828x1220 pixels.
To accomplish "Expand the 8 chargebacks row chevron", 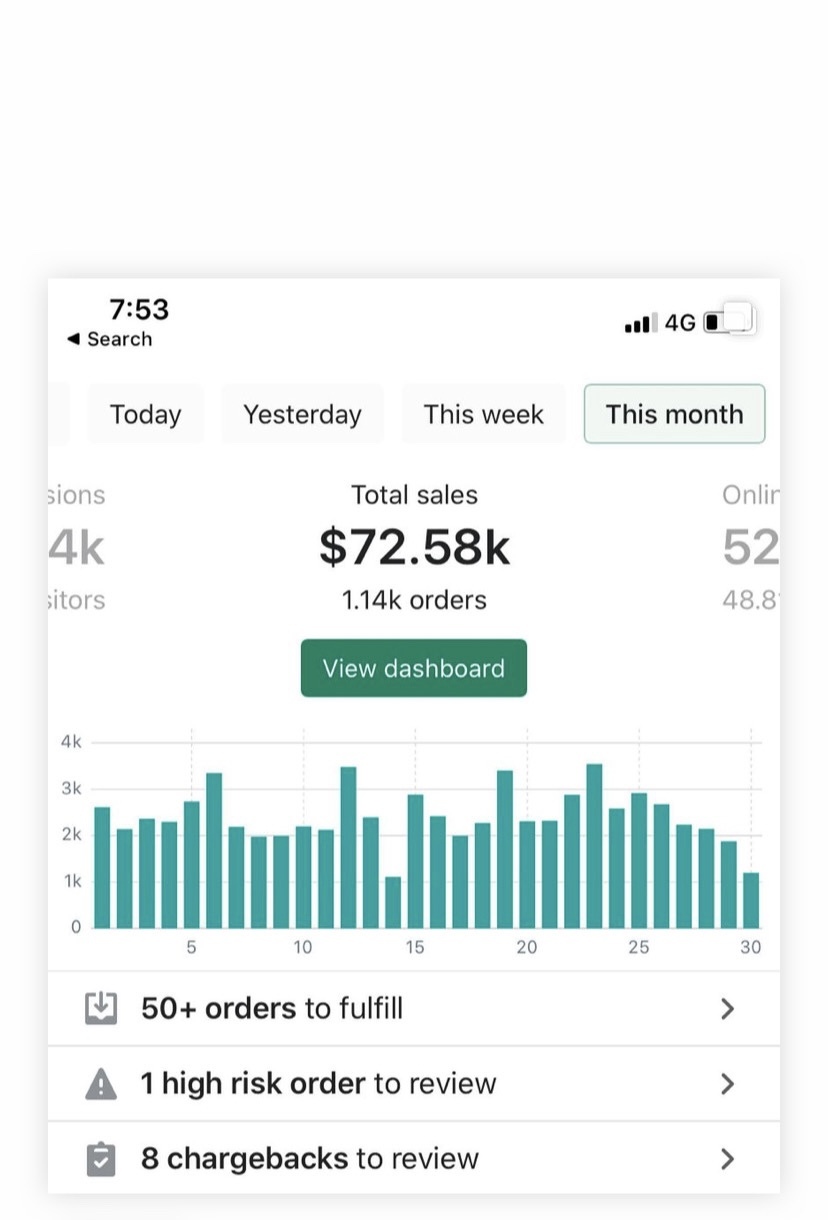I will (727, 1159).
